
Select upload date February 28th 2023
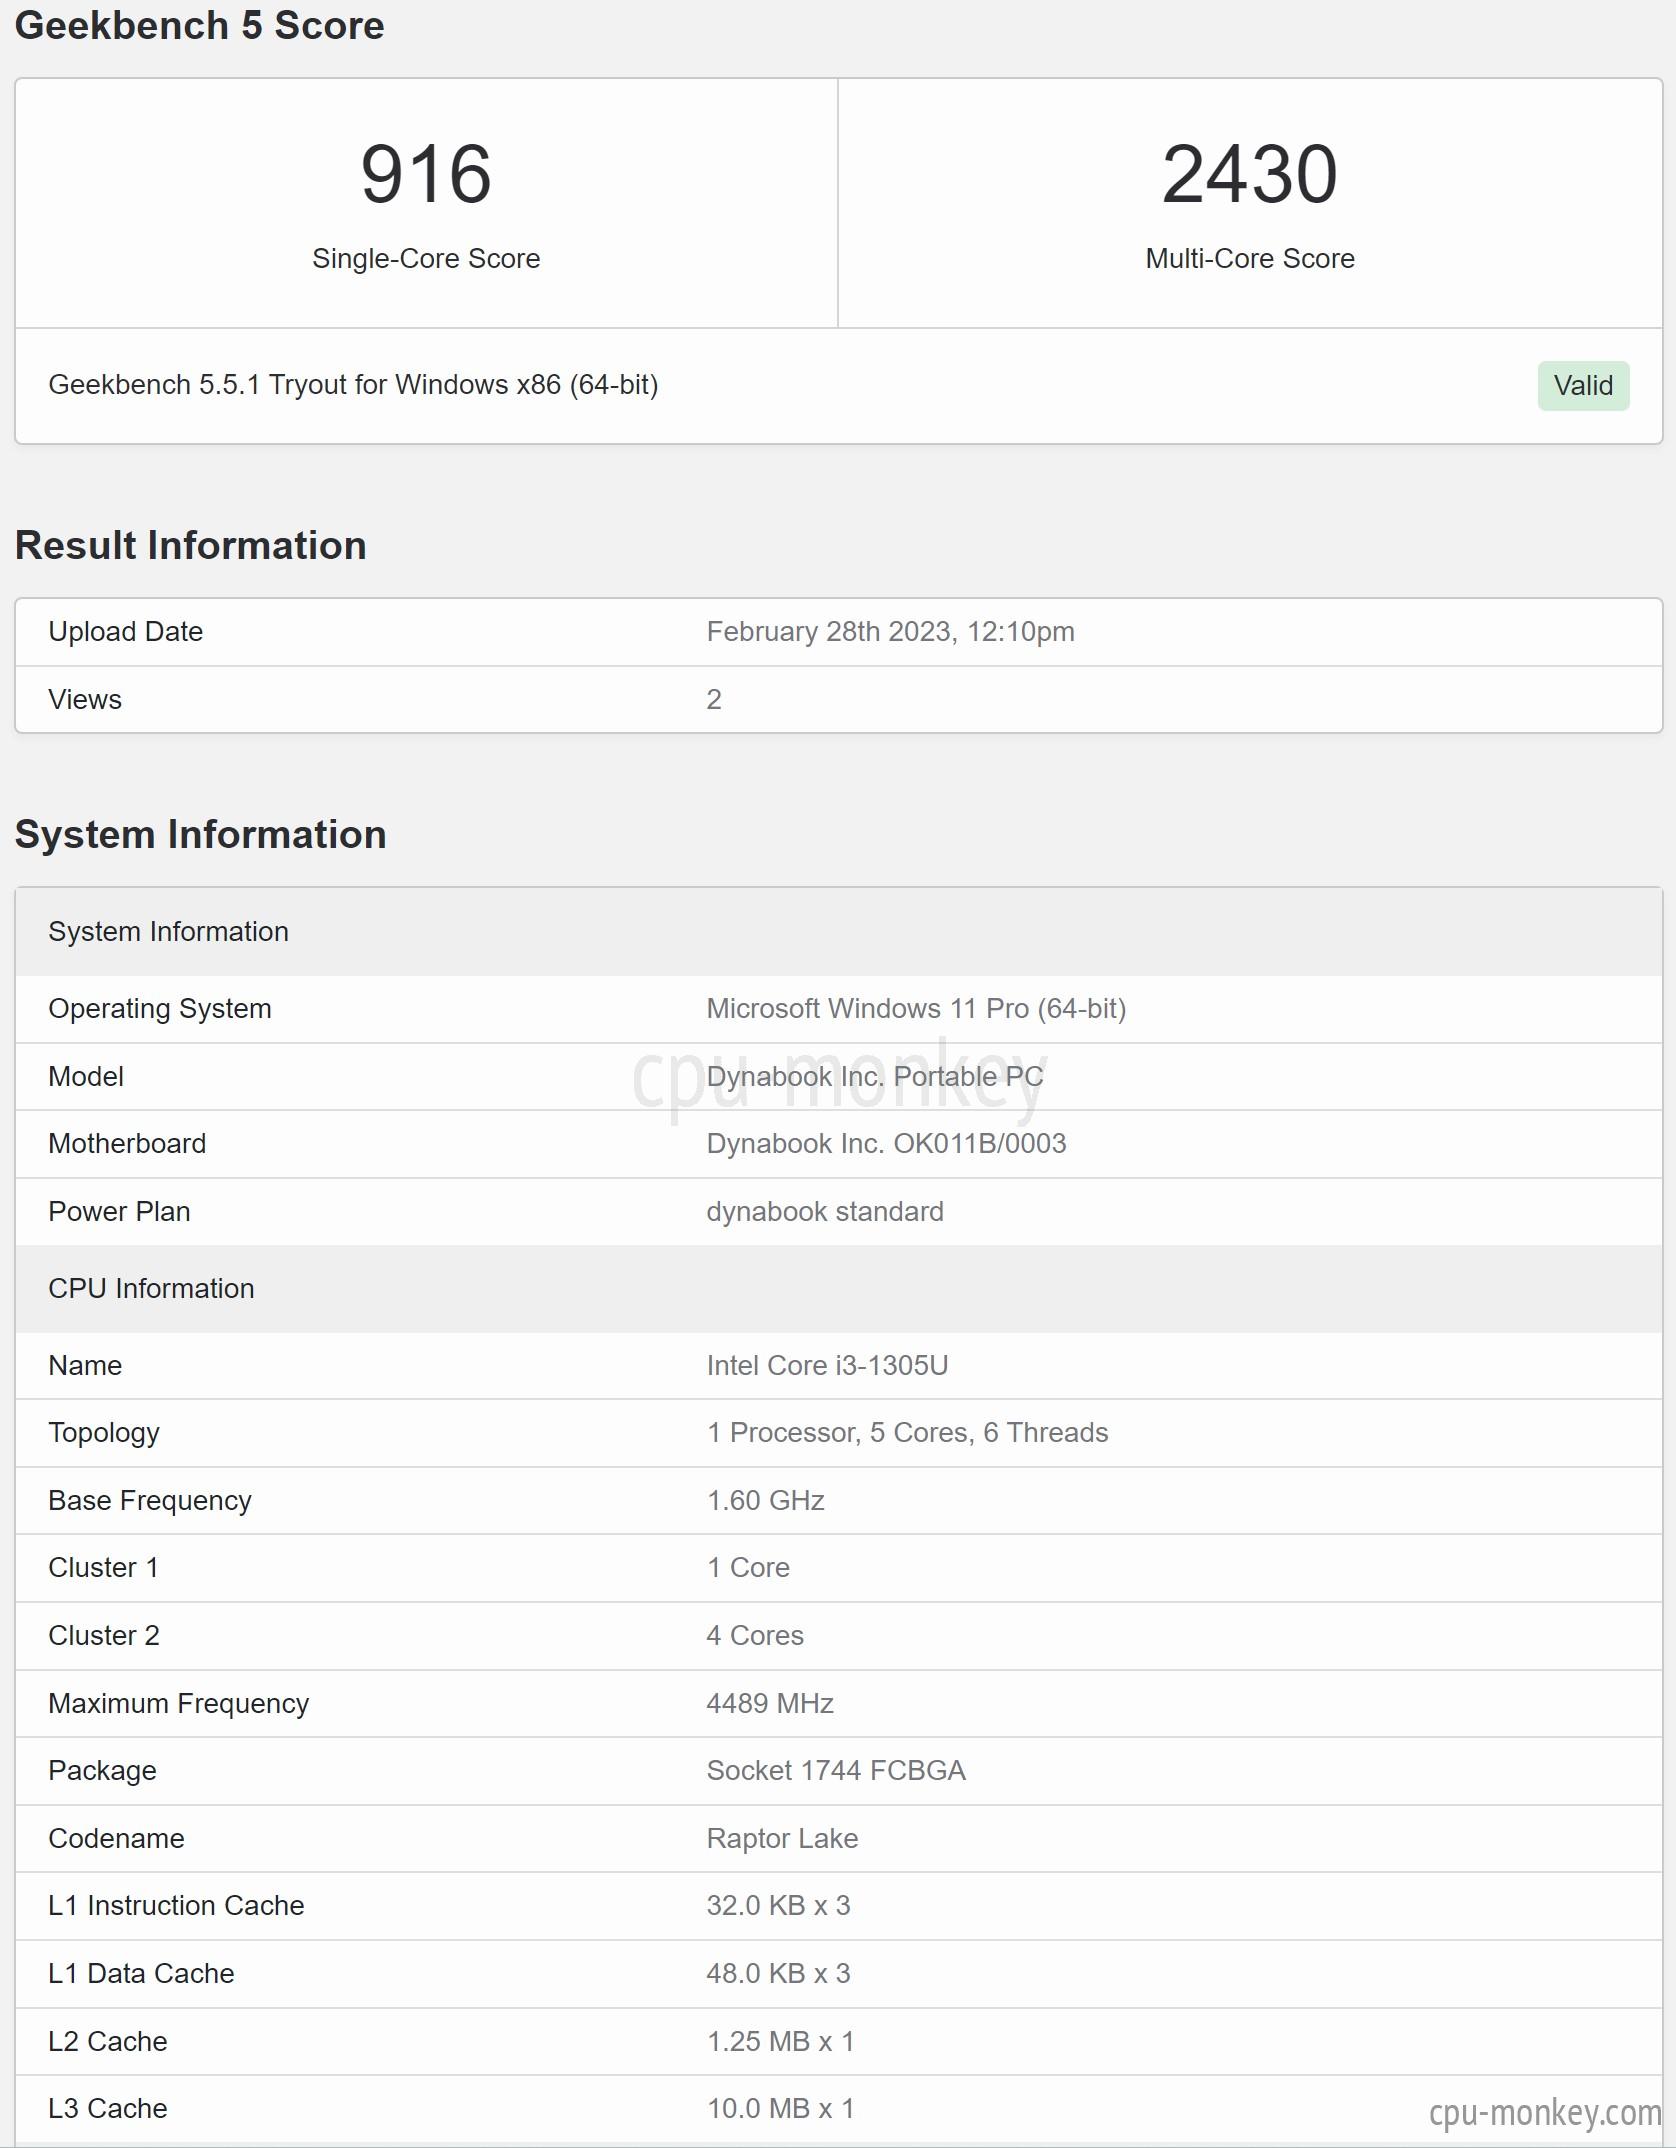click(890, 632)
